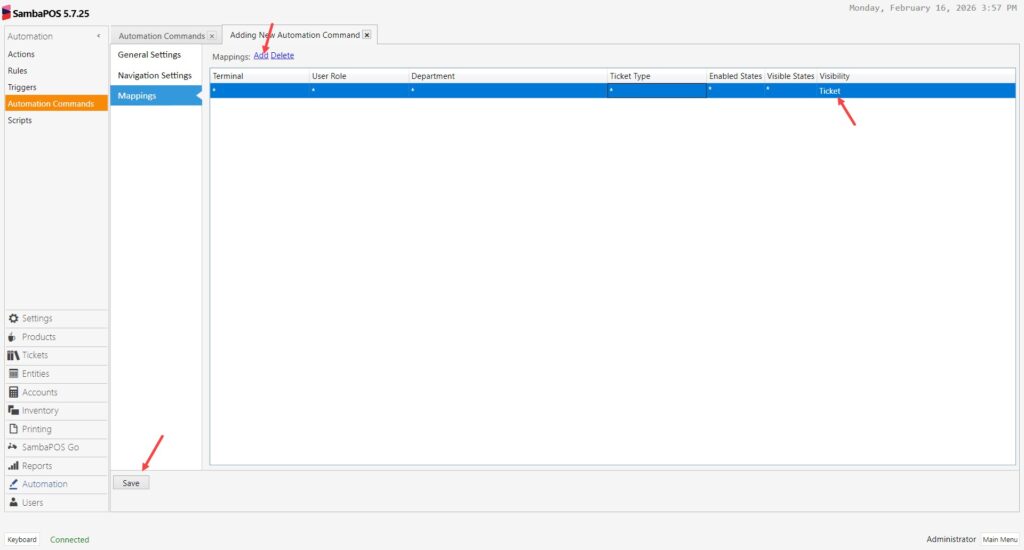The image size is (1024, 550).
Task: Open the Entities section icon
Action: pos(14,374)
